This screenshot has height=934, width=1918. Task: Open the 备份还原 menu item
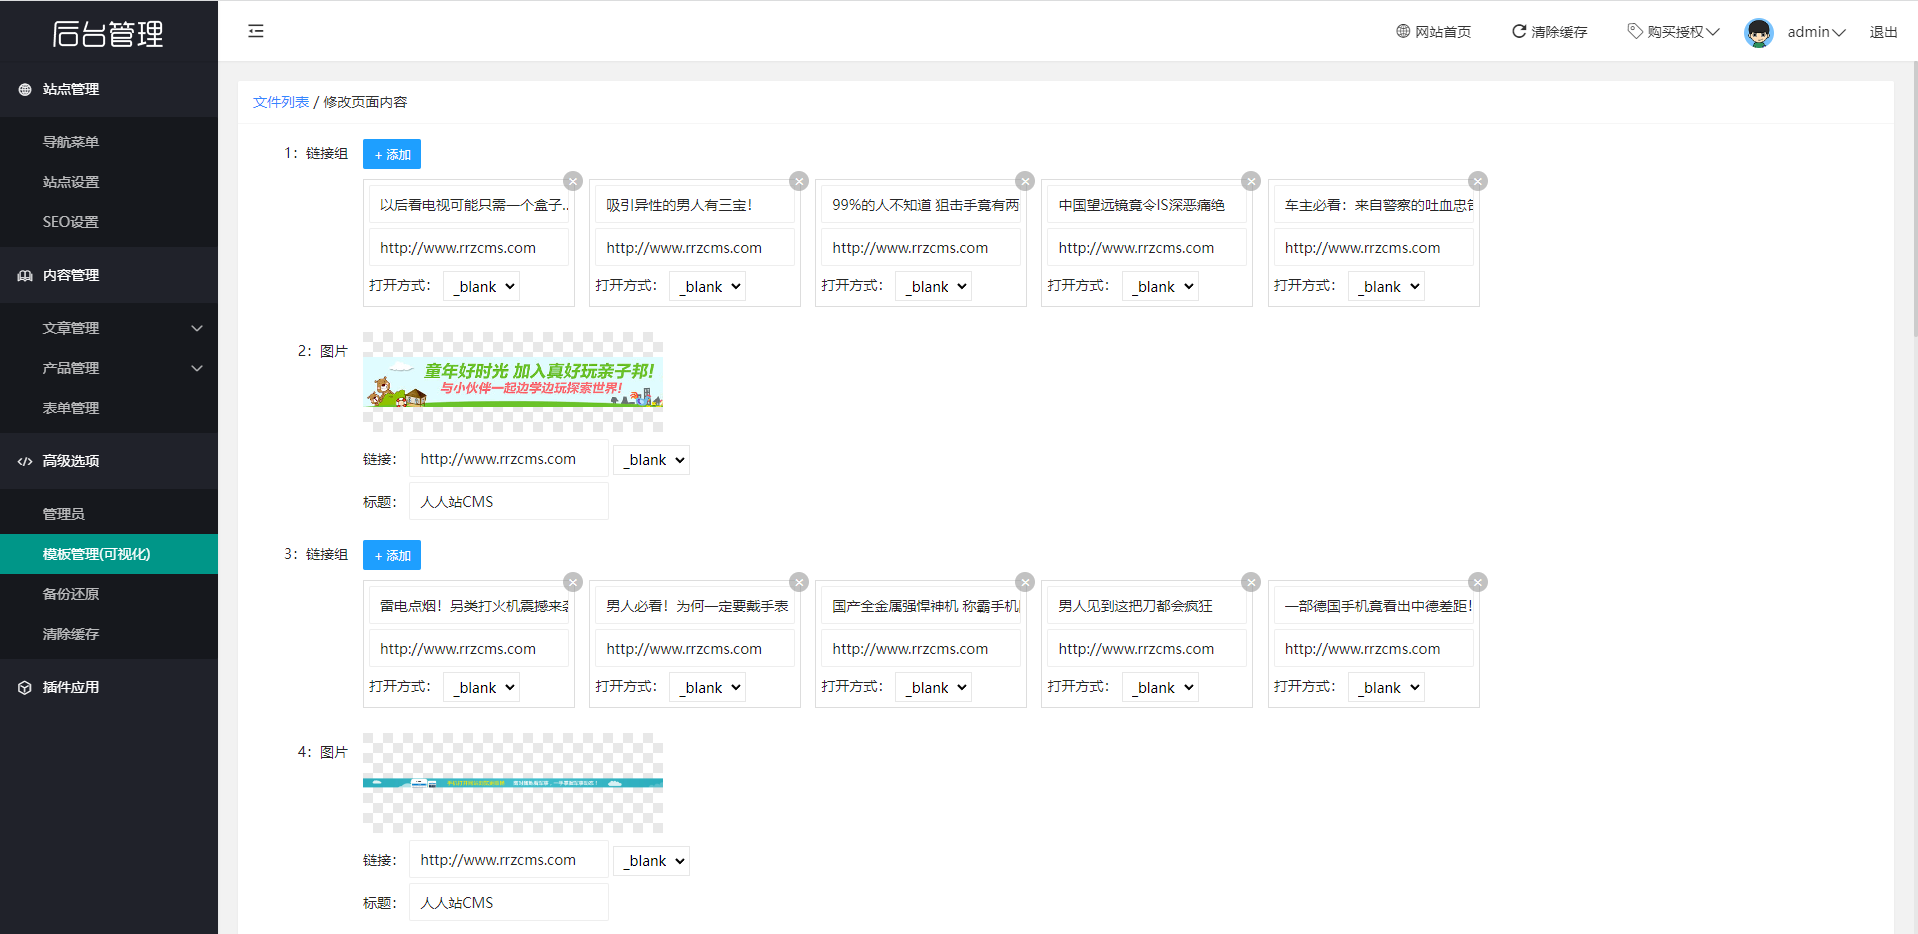point(109,594)
